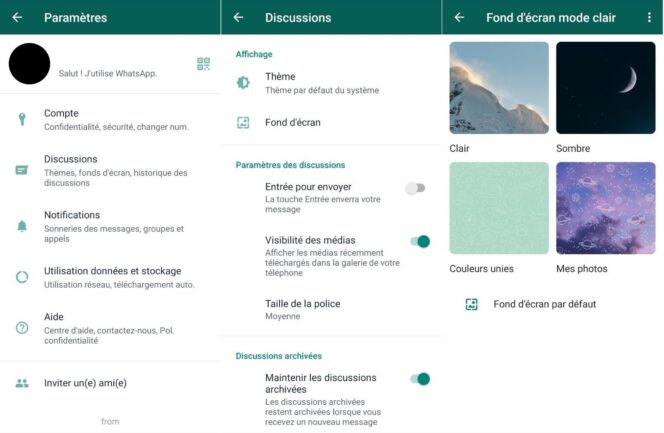Open Utilisation données et stockage
The image size is (664, 433).
[x=110, y=277]
